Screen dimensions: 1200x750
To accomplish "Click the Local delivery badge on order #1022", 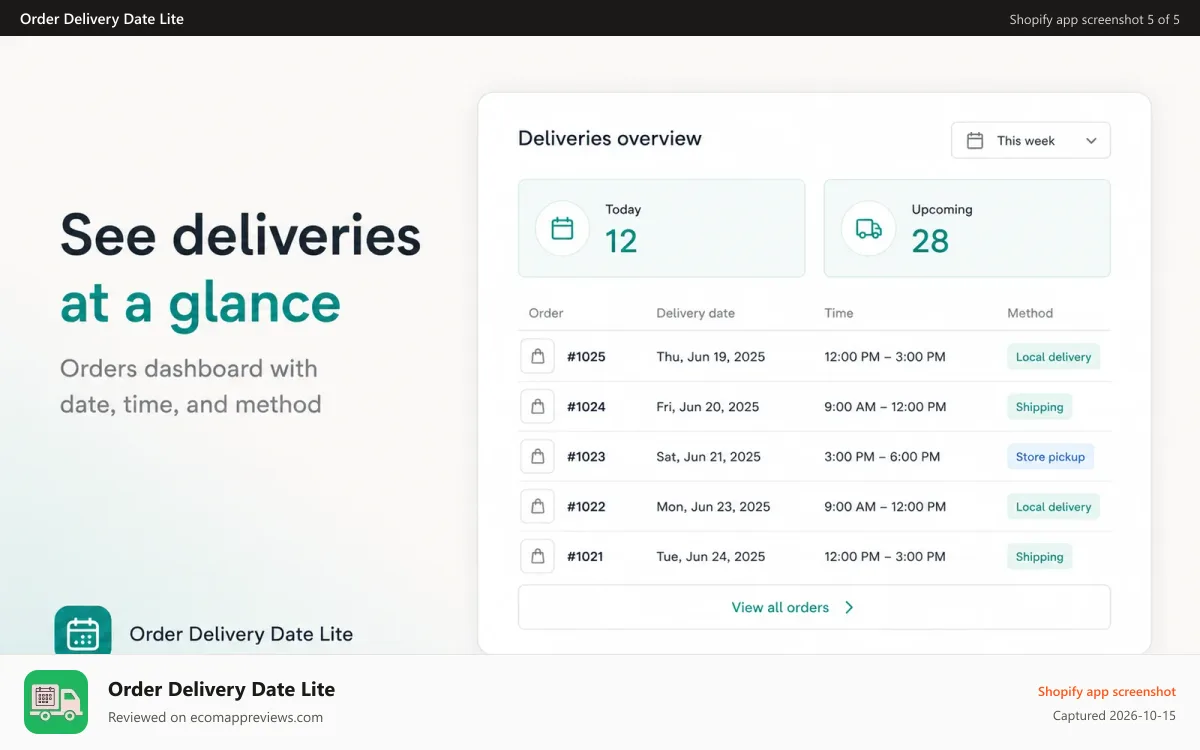I will point(1053,507).
